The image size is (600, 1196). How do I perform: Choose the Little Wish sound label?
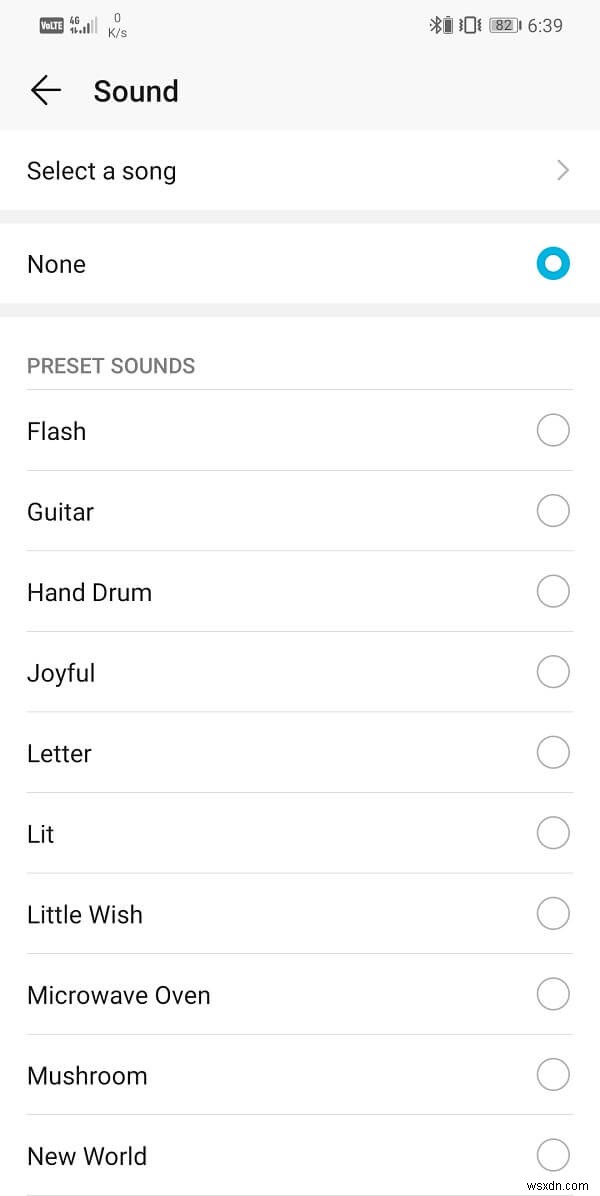(85, 914)
